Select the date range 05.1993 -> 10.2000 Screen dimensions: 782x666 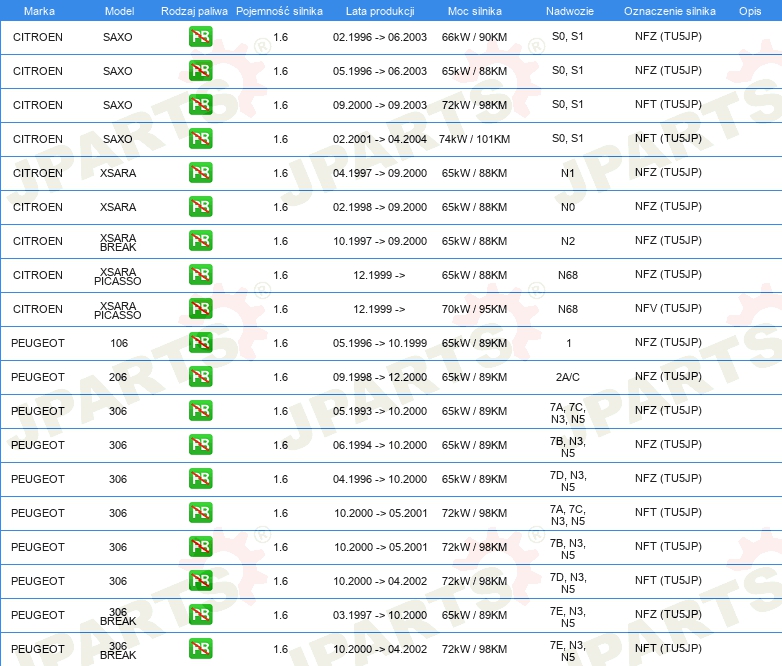tap(380, 411)
